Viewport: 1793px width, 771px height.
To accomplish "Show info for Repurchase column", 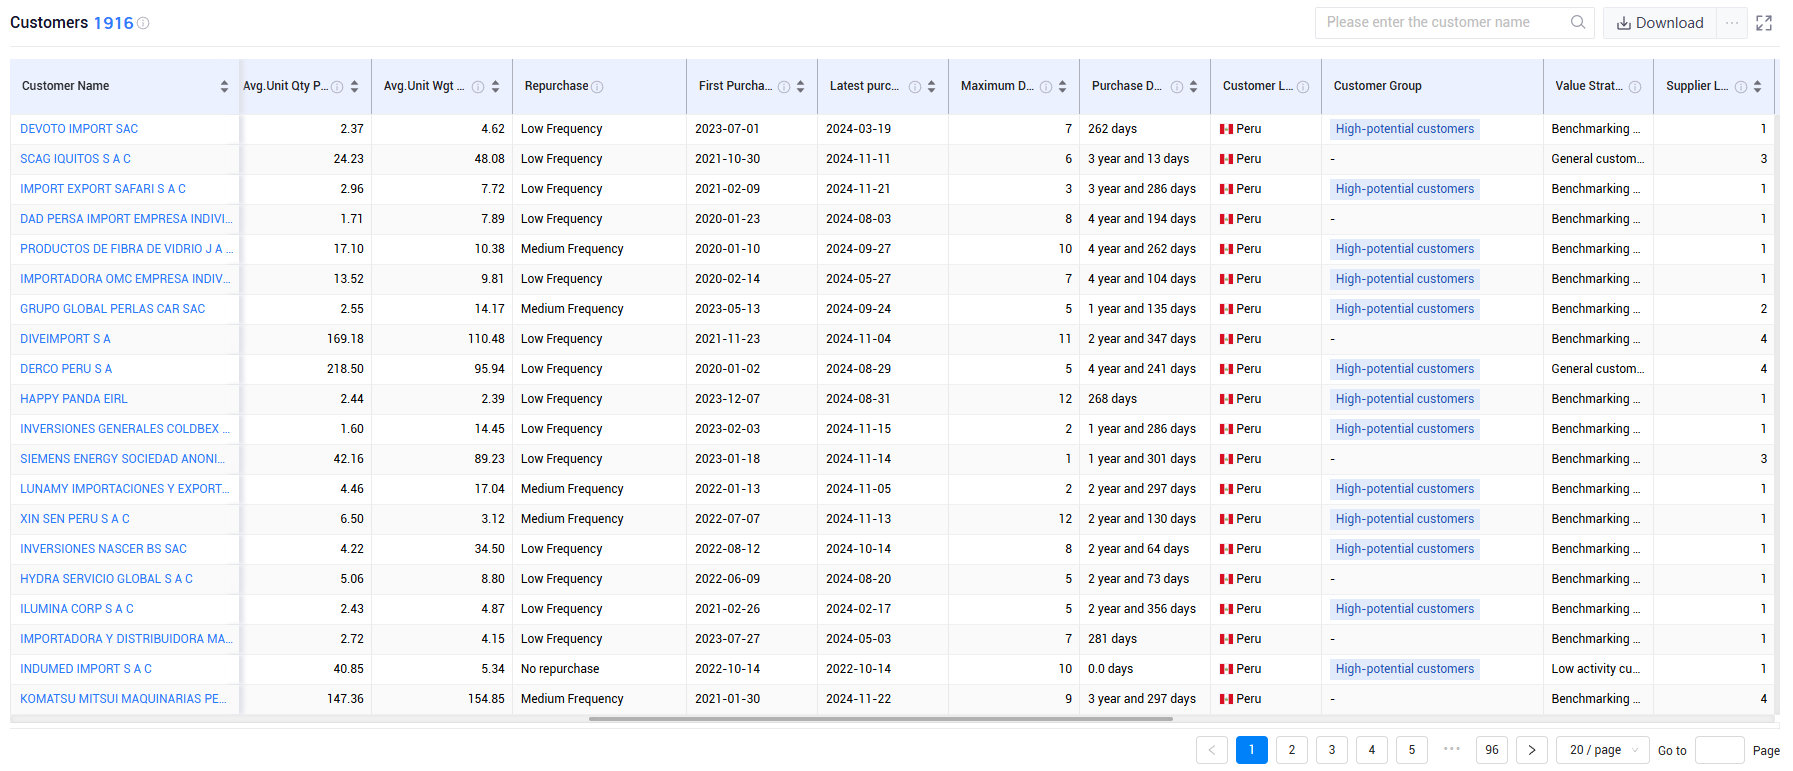I will (x=597, y=87).
